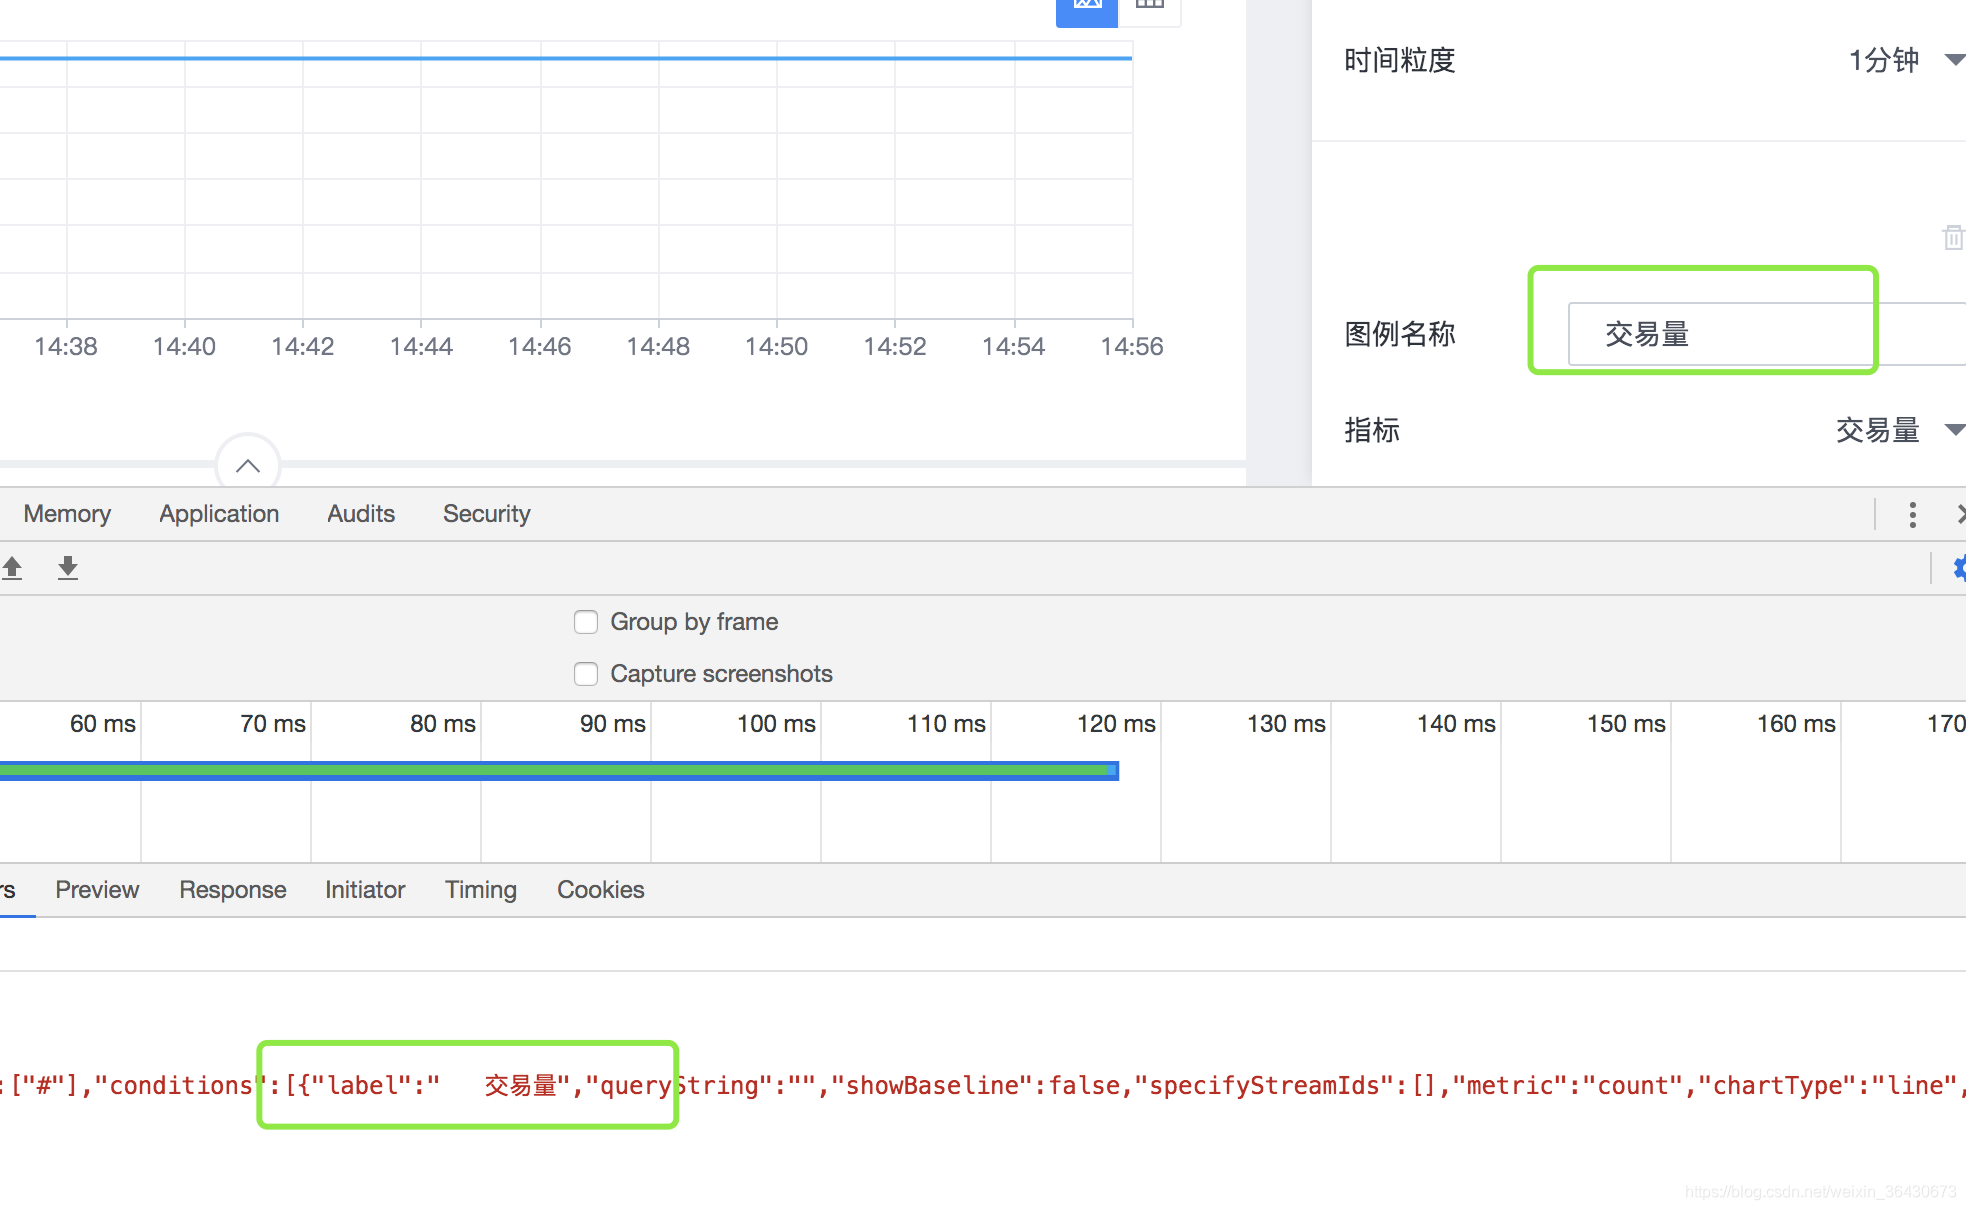This screenshot has height=1210, width=1966.
Task: Open the 指标 dropdown showing 交易量
Action: tap(1900, 430)
